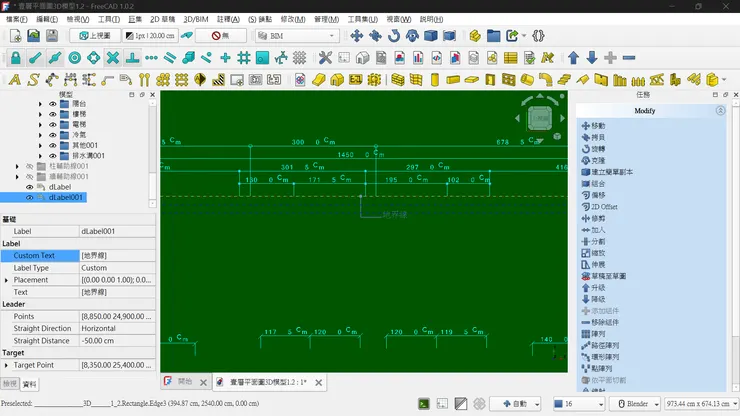740x416 pixels.
Task: Click the Fence tool icon
Action: (638, 79)
